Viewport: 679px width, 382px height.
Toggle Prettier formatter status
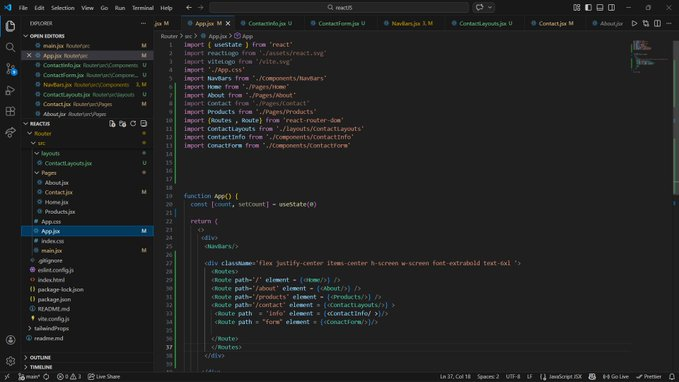649,377
